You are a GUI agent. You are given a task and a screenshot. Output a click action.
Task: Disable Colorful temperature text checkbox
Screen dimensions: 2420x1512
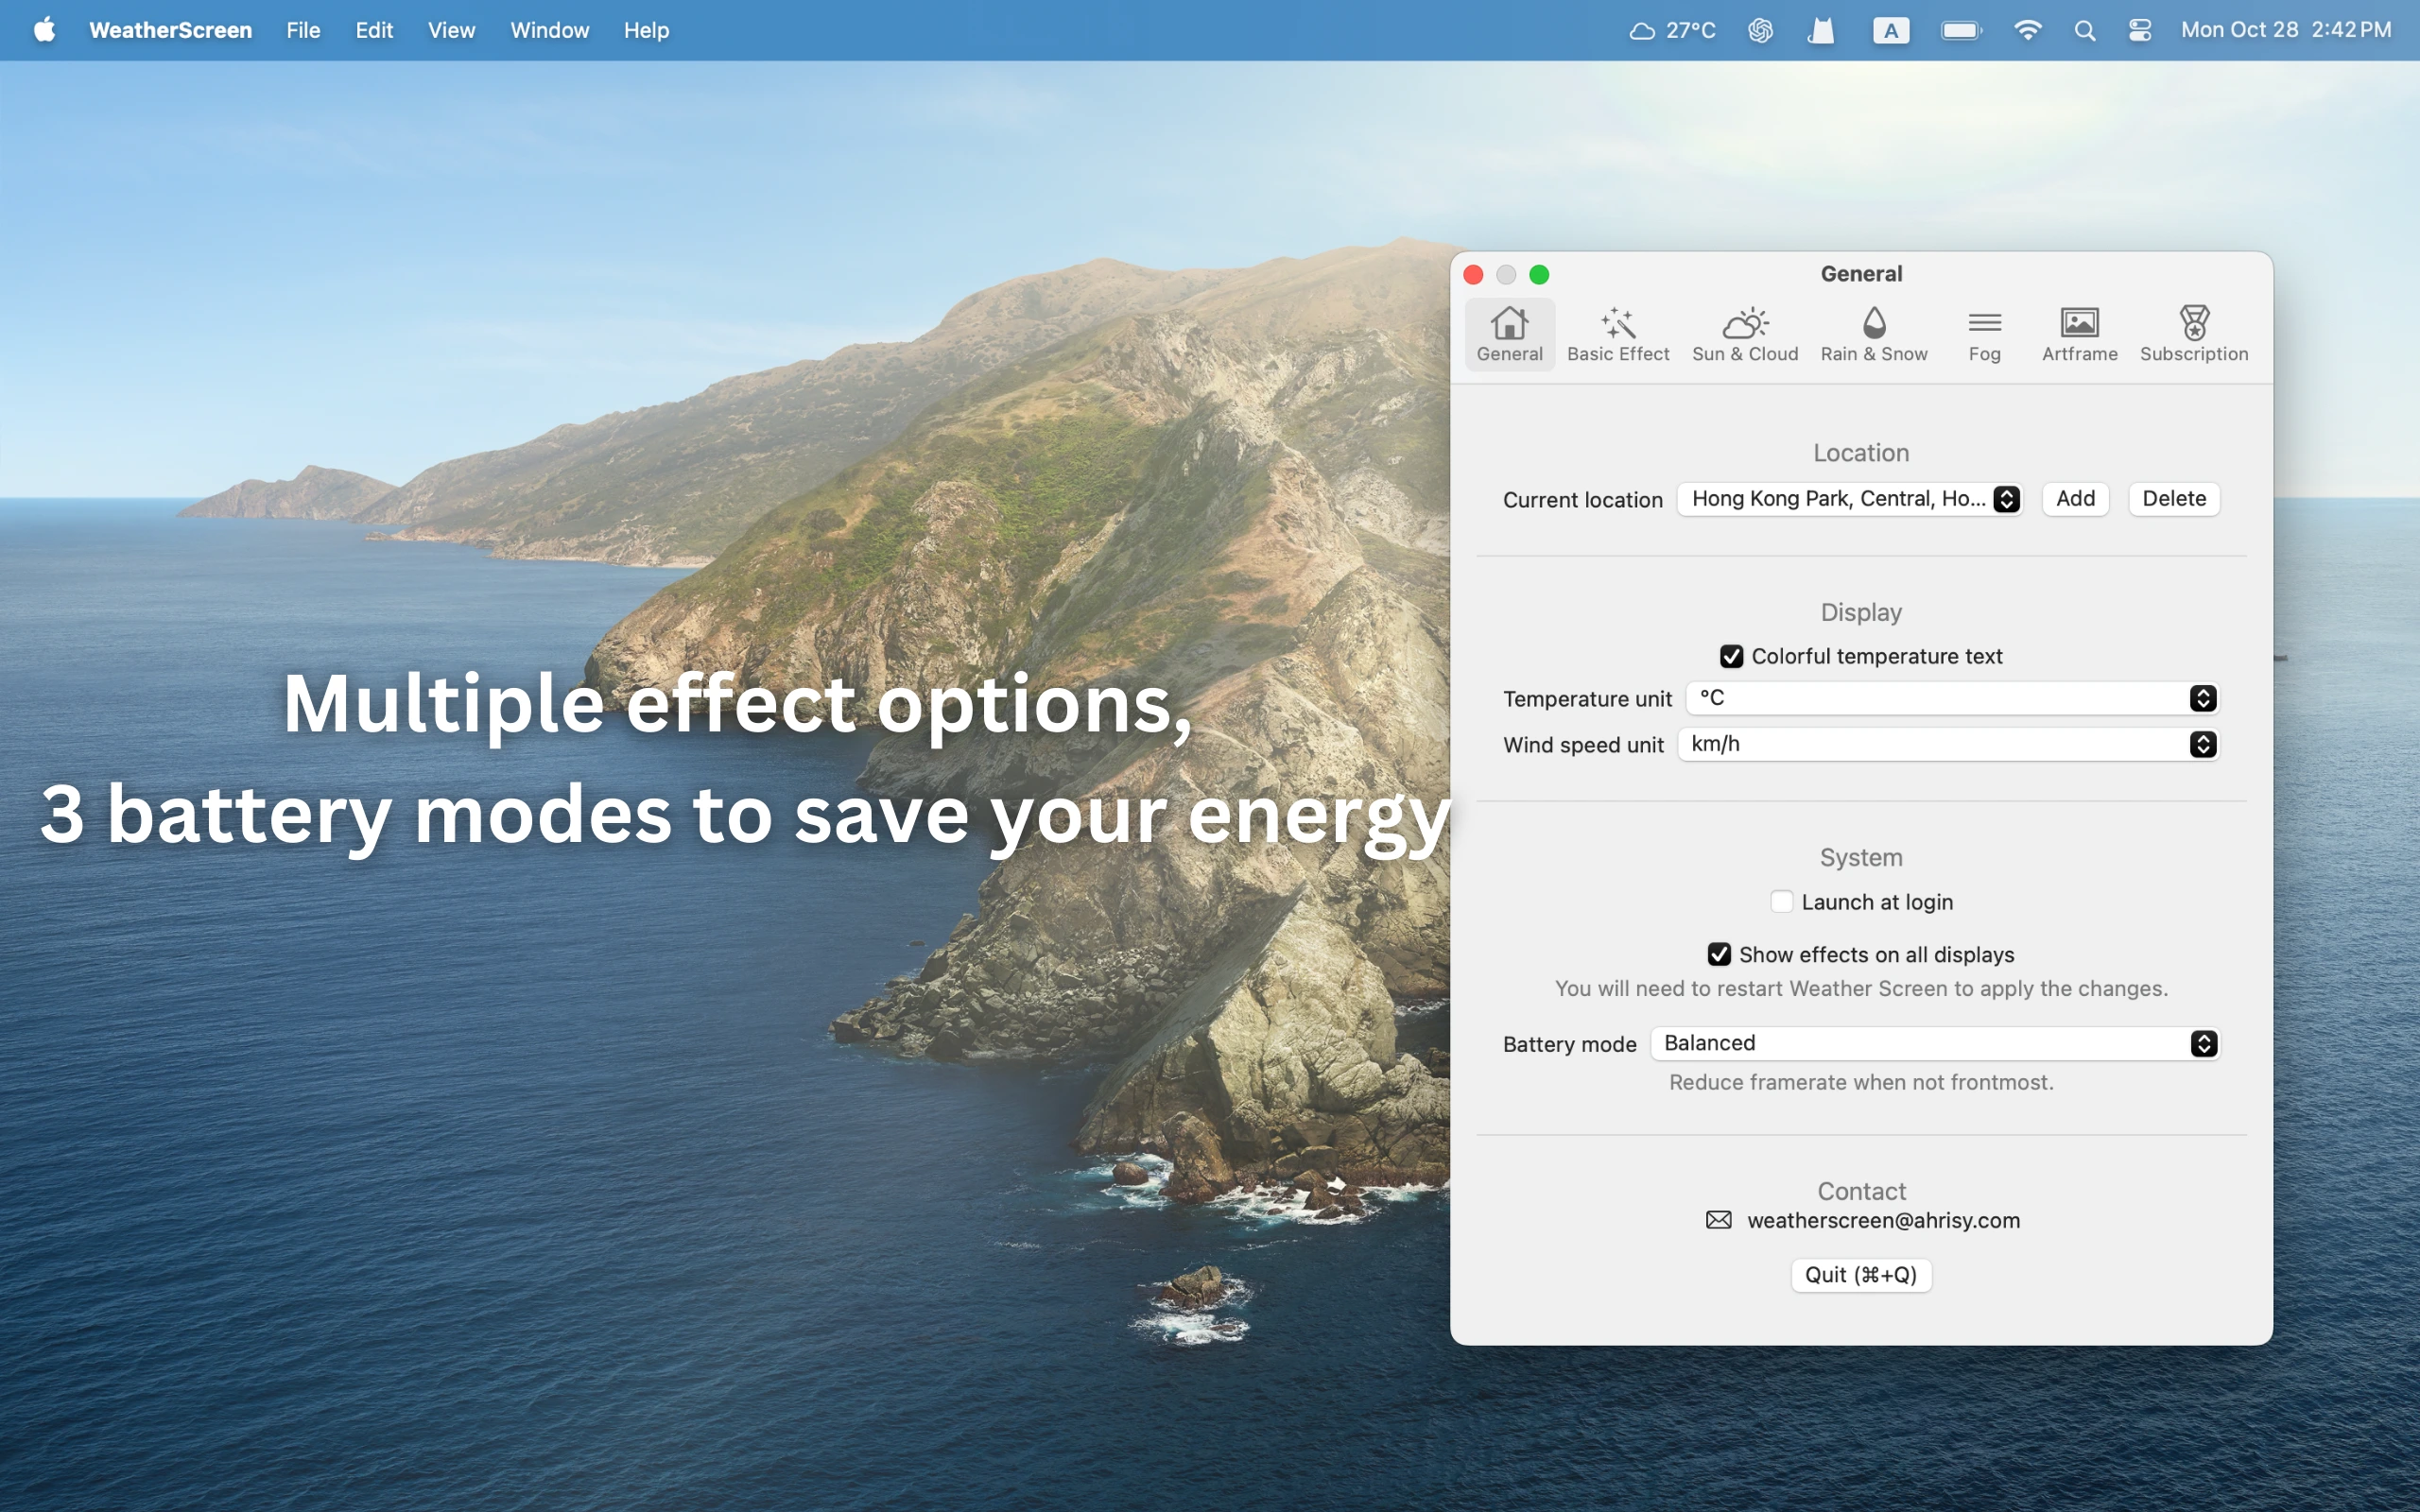point(1731,656)
